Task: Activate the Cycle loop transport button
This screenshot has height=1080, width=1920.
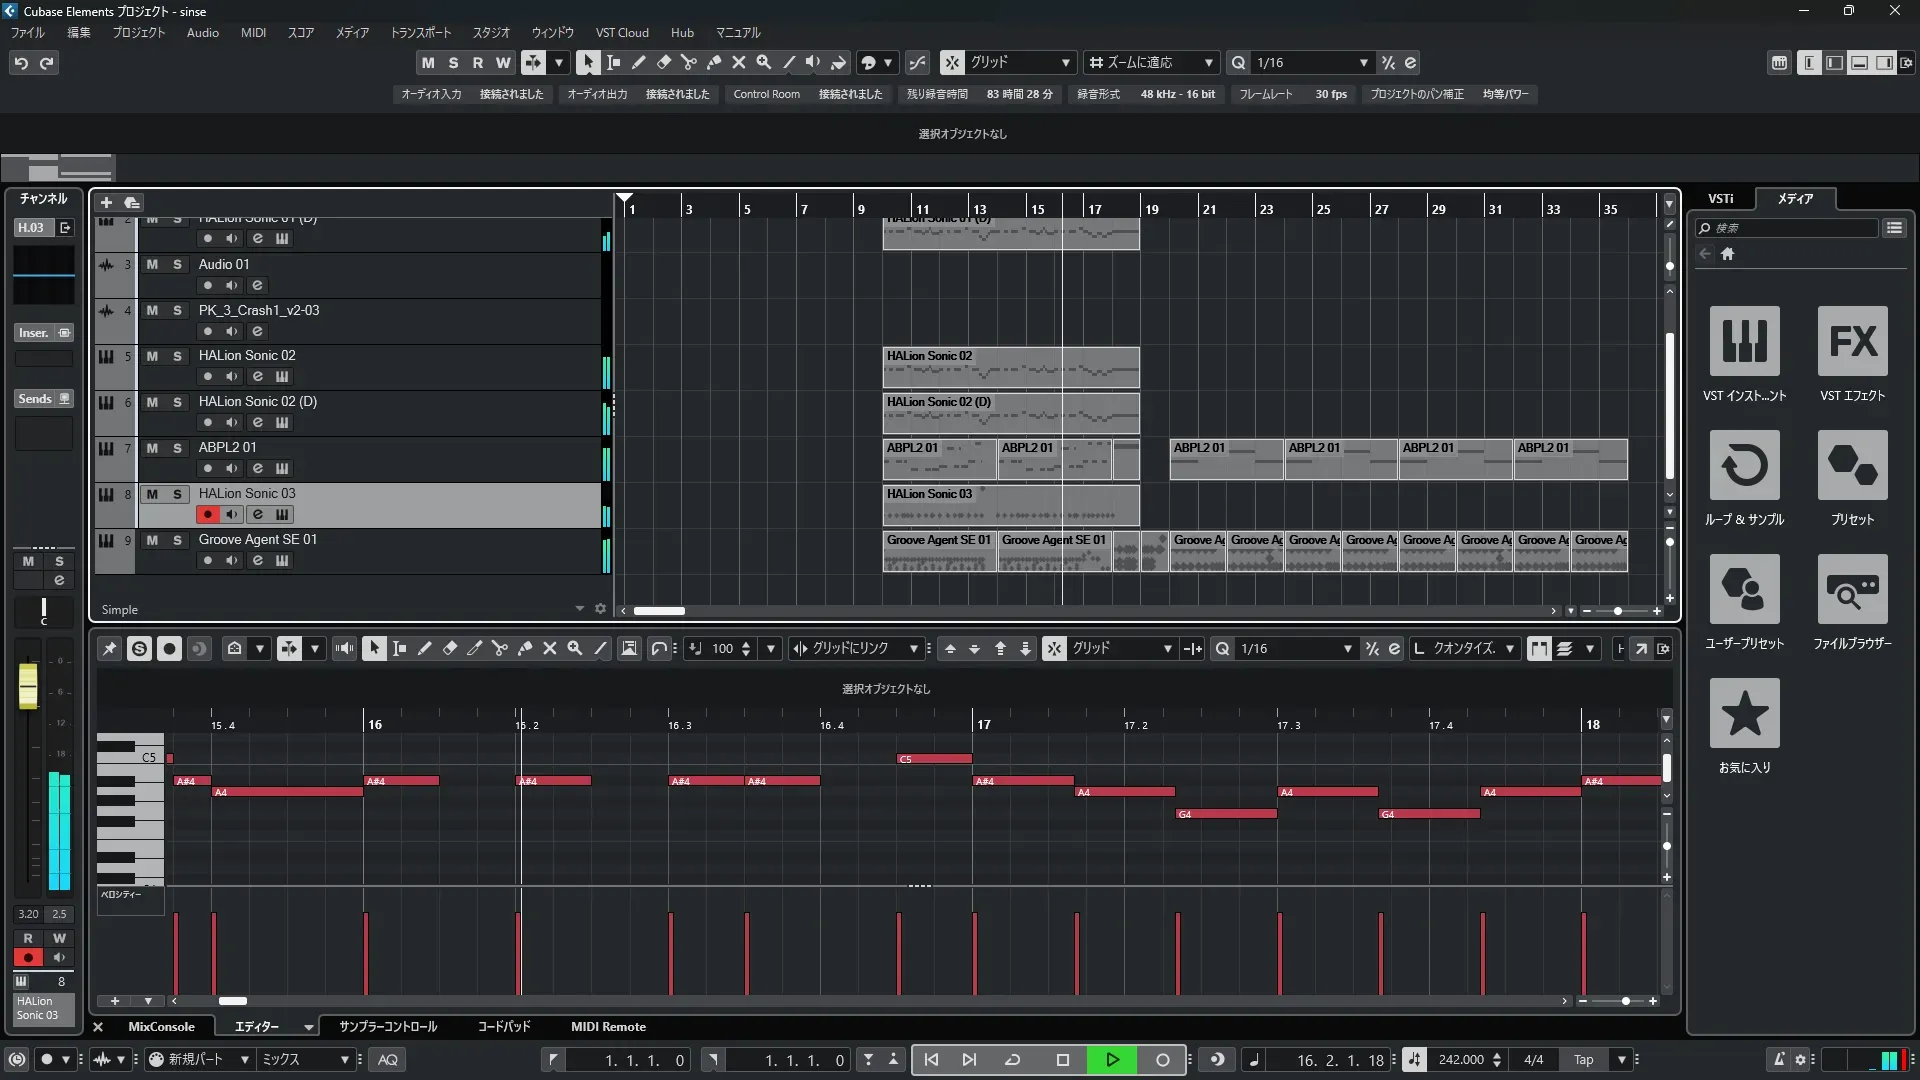Action: pos(1012,1060)
